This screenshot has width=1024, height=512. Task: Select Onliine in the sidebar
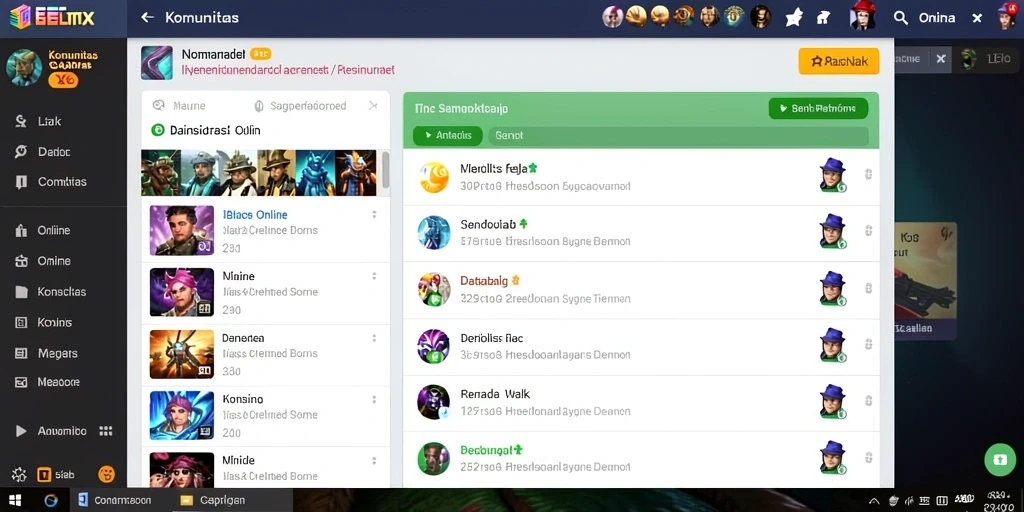(x=42, y=231)
